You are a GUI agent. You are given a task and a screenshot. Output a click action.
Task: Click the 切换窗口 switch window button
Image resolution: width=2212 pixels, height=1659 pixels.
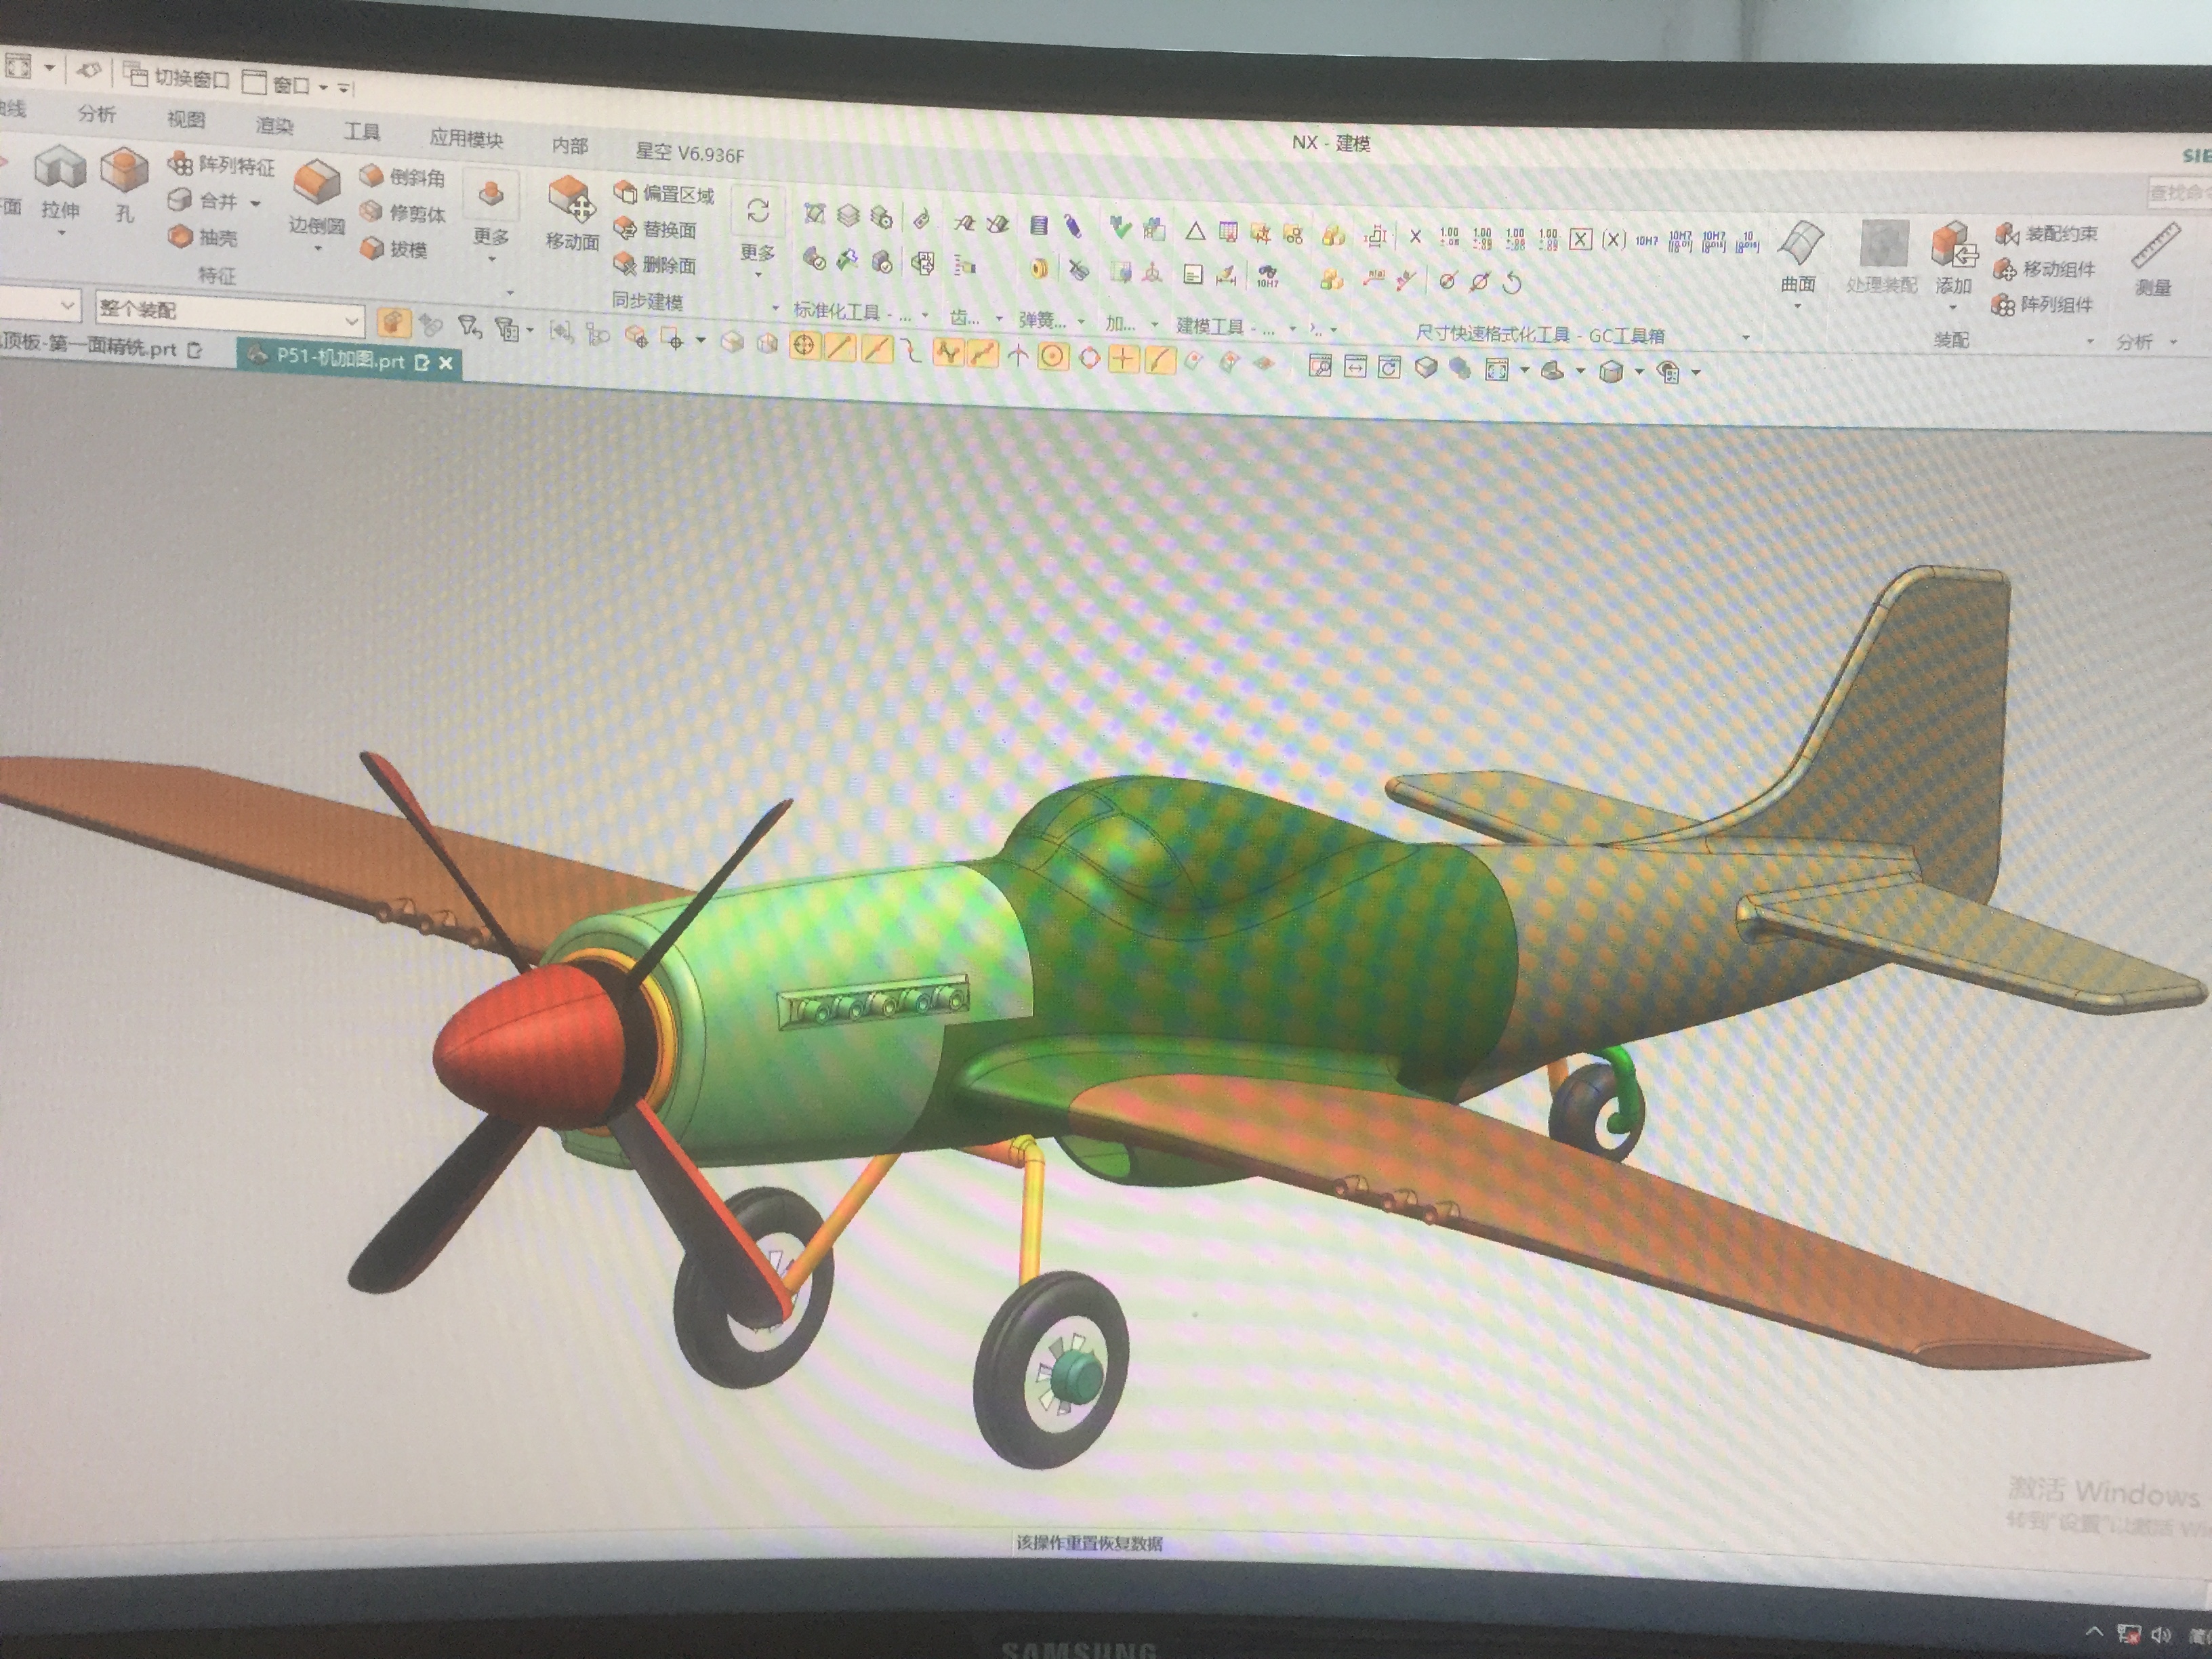176,77
